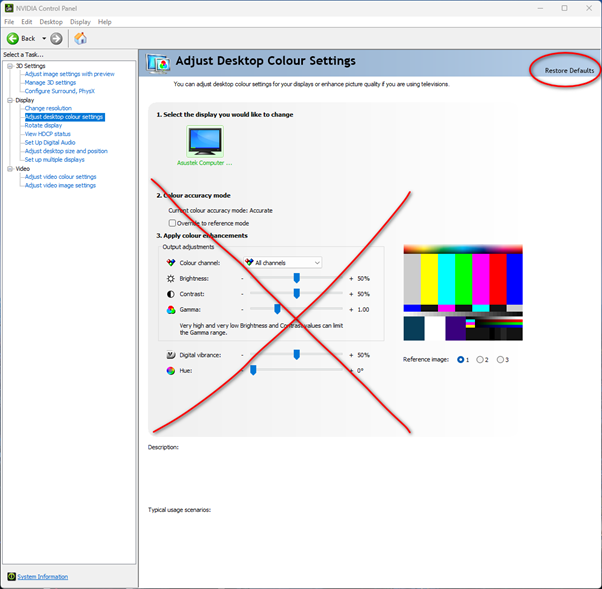
Task: Click the Back arrow icon in toolbar
Action: [13, 38]
